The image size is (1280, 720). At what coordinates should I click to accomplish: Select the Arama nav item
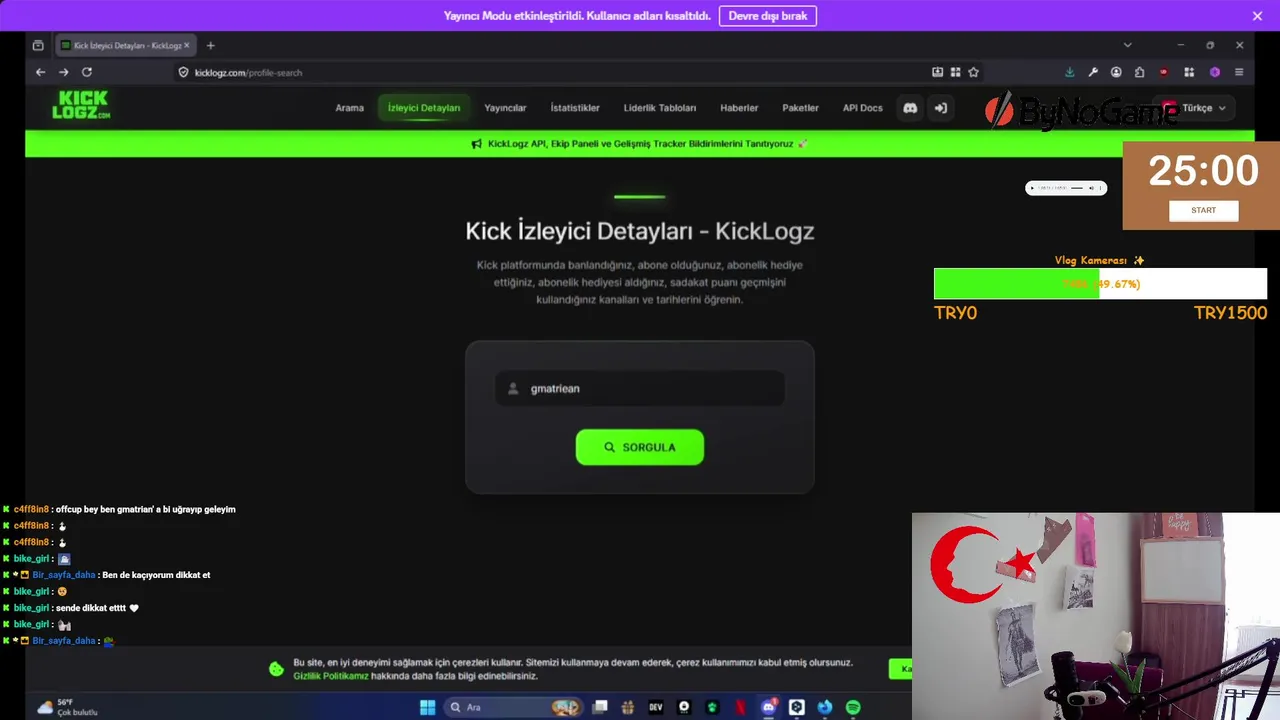pyautogui.click(x=349, y=108)
